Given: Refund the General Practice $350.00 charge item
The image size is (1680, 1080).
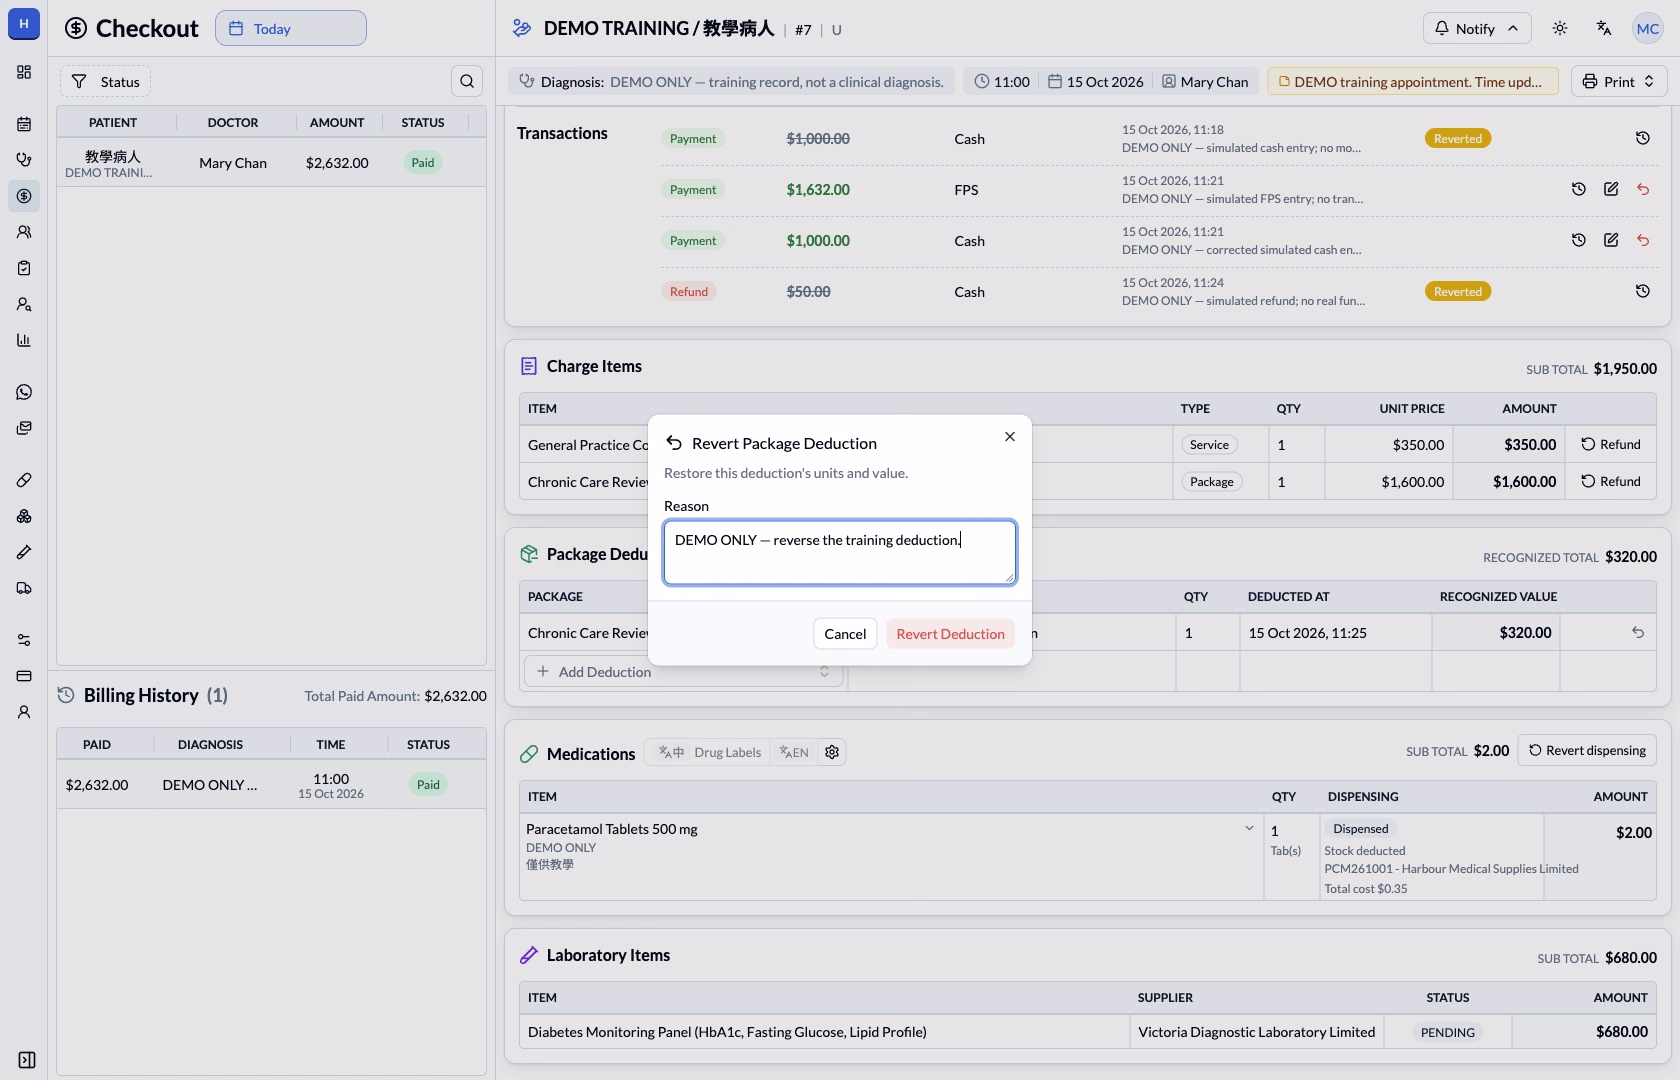Looking at the screenshot, I should [x=1611, y=444].
